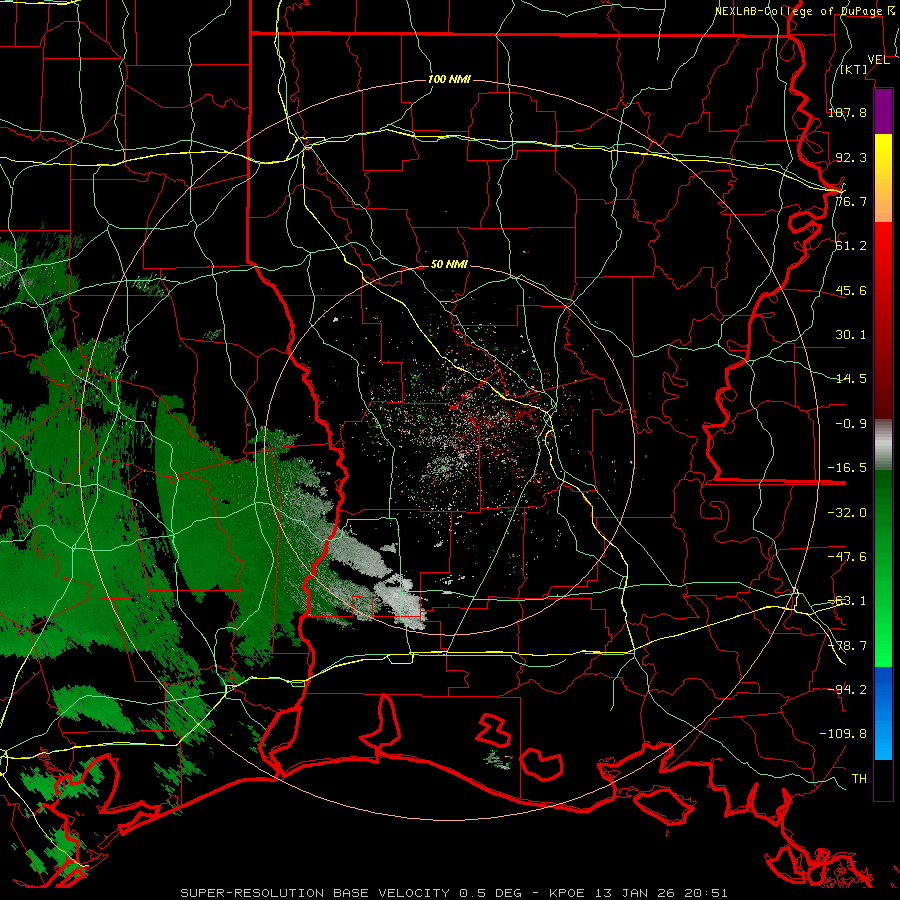Click the -78.7 velocity scale value
The width and height of the screenshot is (900, 900).
point(847,646)
